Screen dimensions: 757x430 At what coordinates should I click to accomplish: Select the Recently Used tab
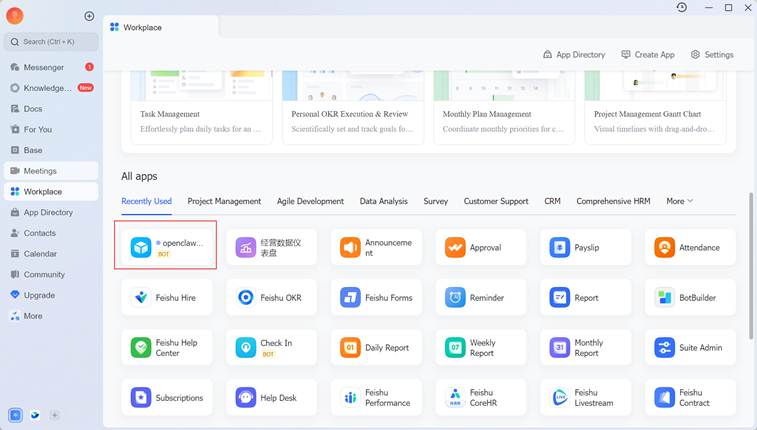146,201
